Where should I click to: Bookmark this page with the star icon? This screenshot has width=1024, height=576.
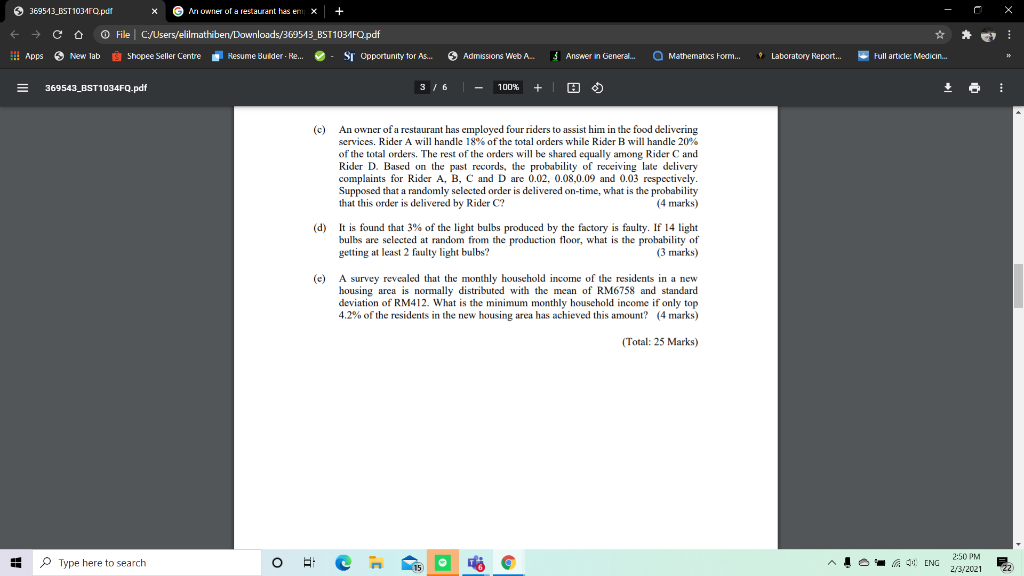tap(940, 33)
